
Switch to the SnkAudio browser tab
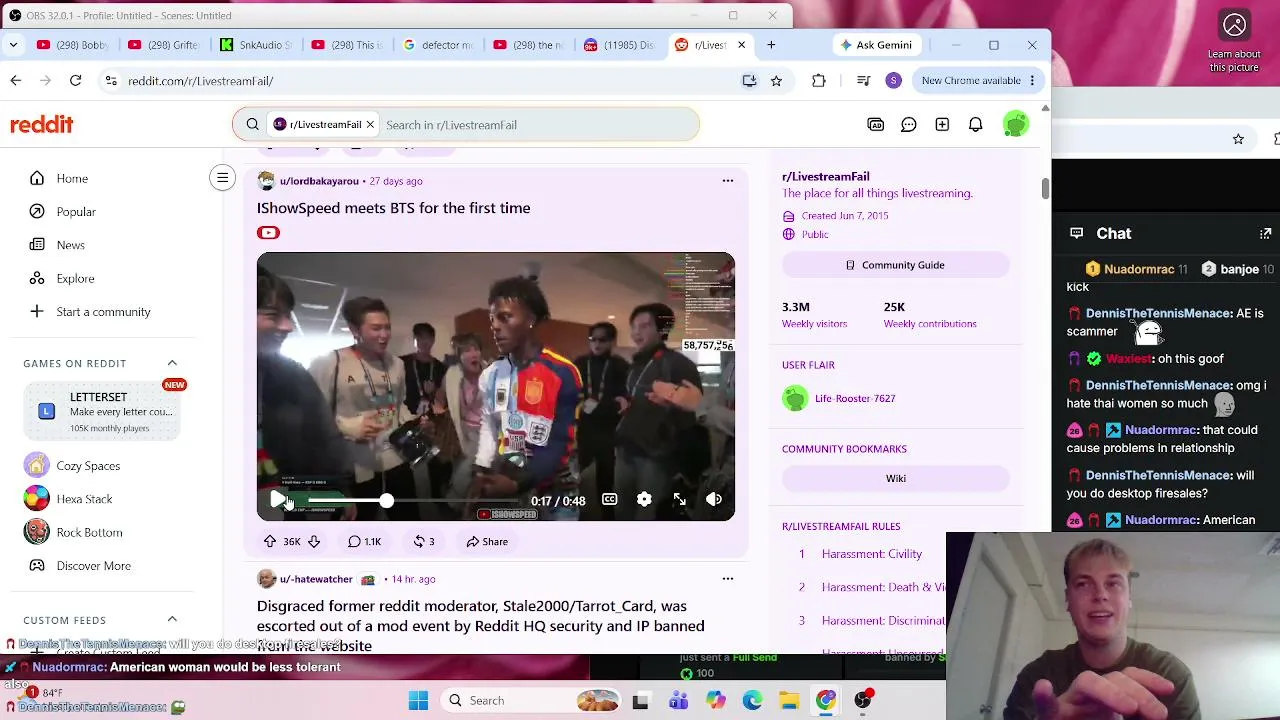[x=257, y=45]
